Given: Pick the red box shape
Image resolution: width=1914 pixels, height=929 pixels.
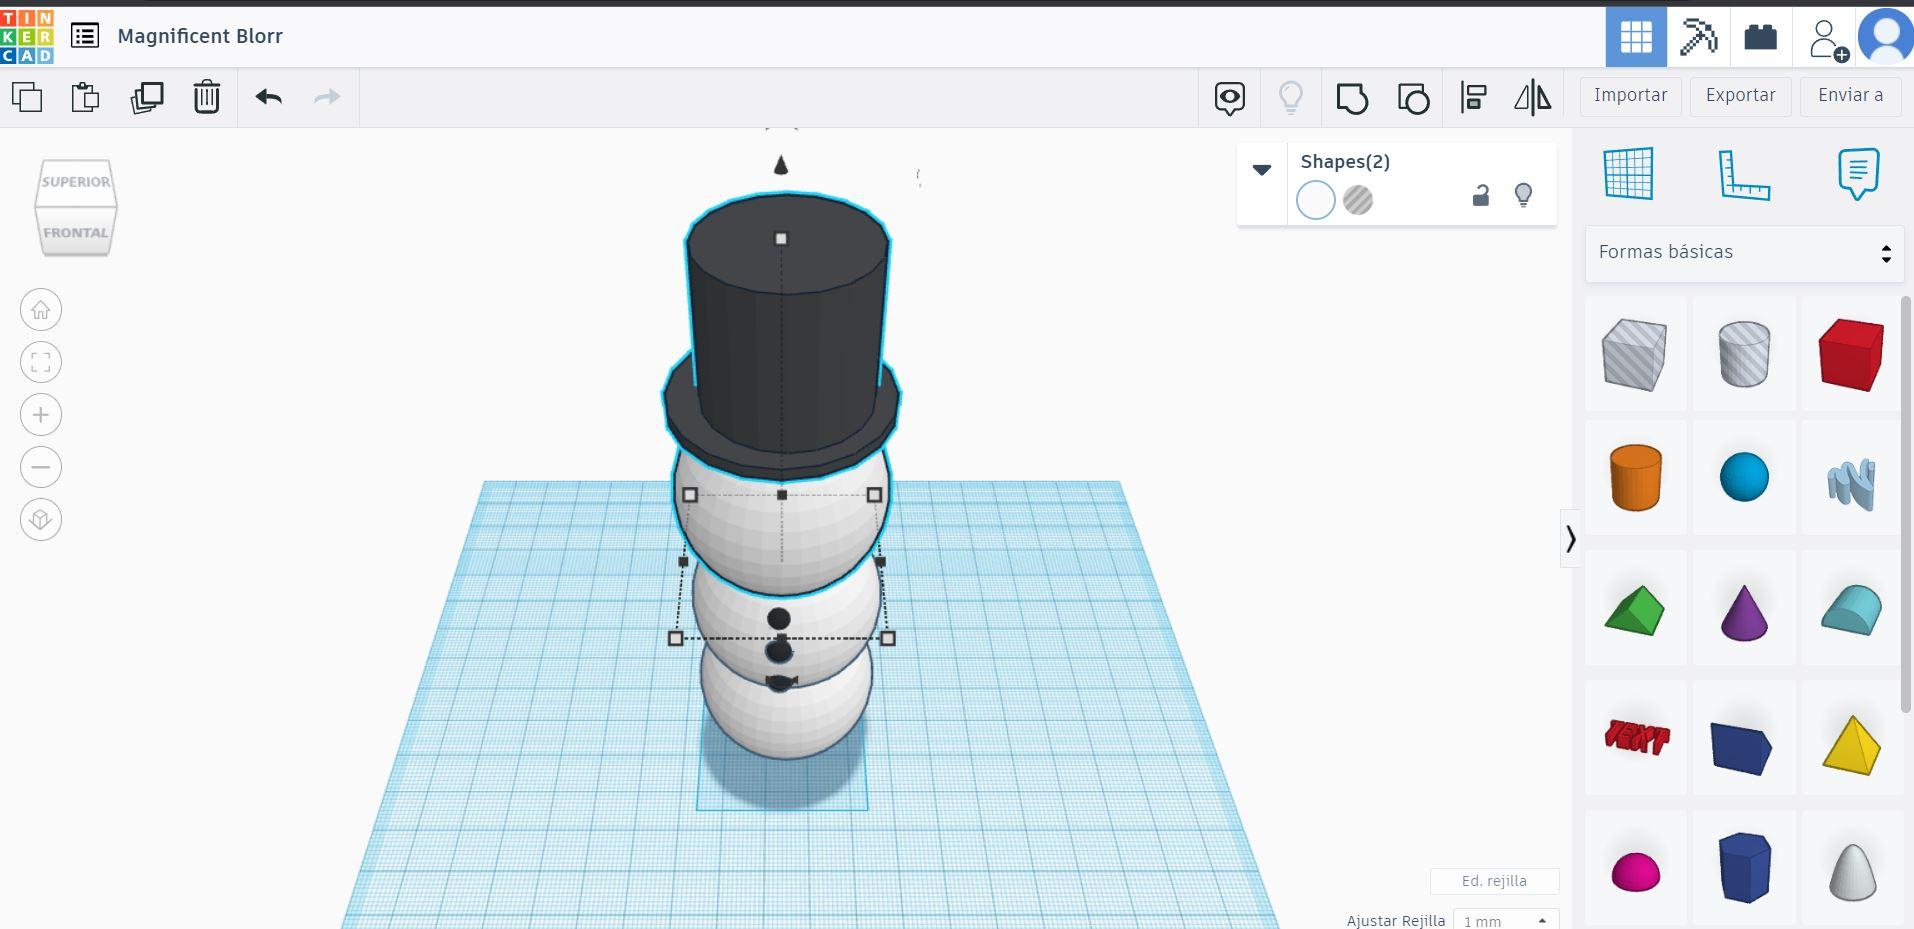Looking at the screenshot, I should pos(1851,354).
